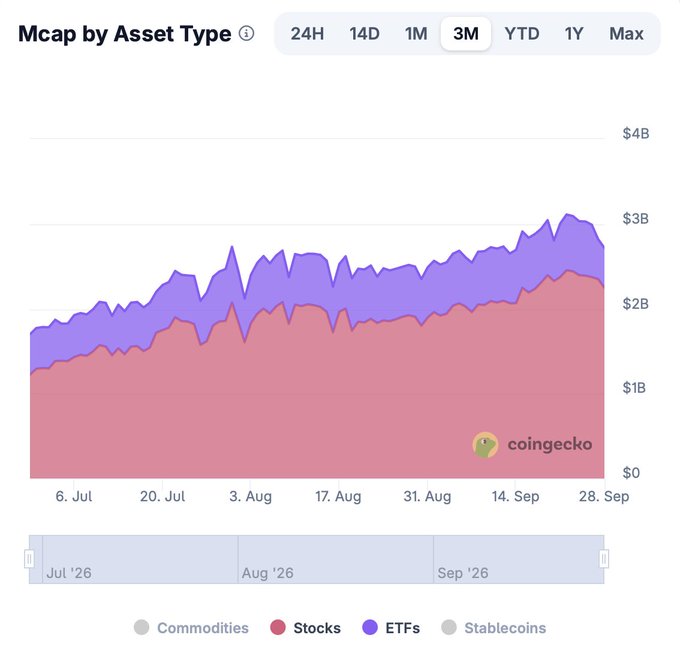Click the $2B y-axis label
This screenshot has width=680, height=656.
pyautogui.click(x=636, y=304)
